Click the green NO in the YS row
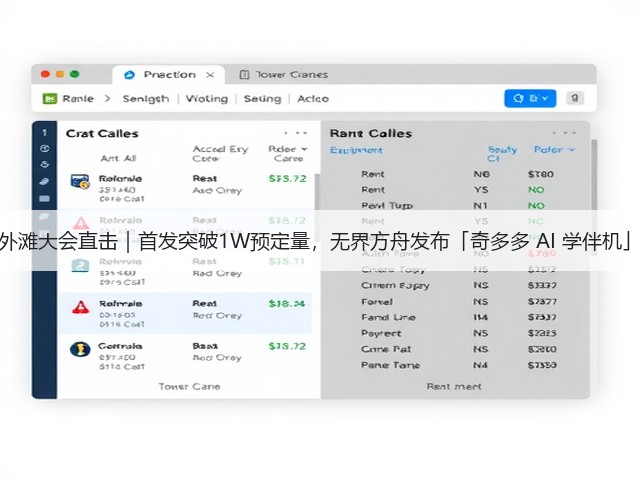Screen dimensions: 640x480 coord(536,190)
